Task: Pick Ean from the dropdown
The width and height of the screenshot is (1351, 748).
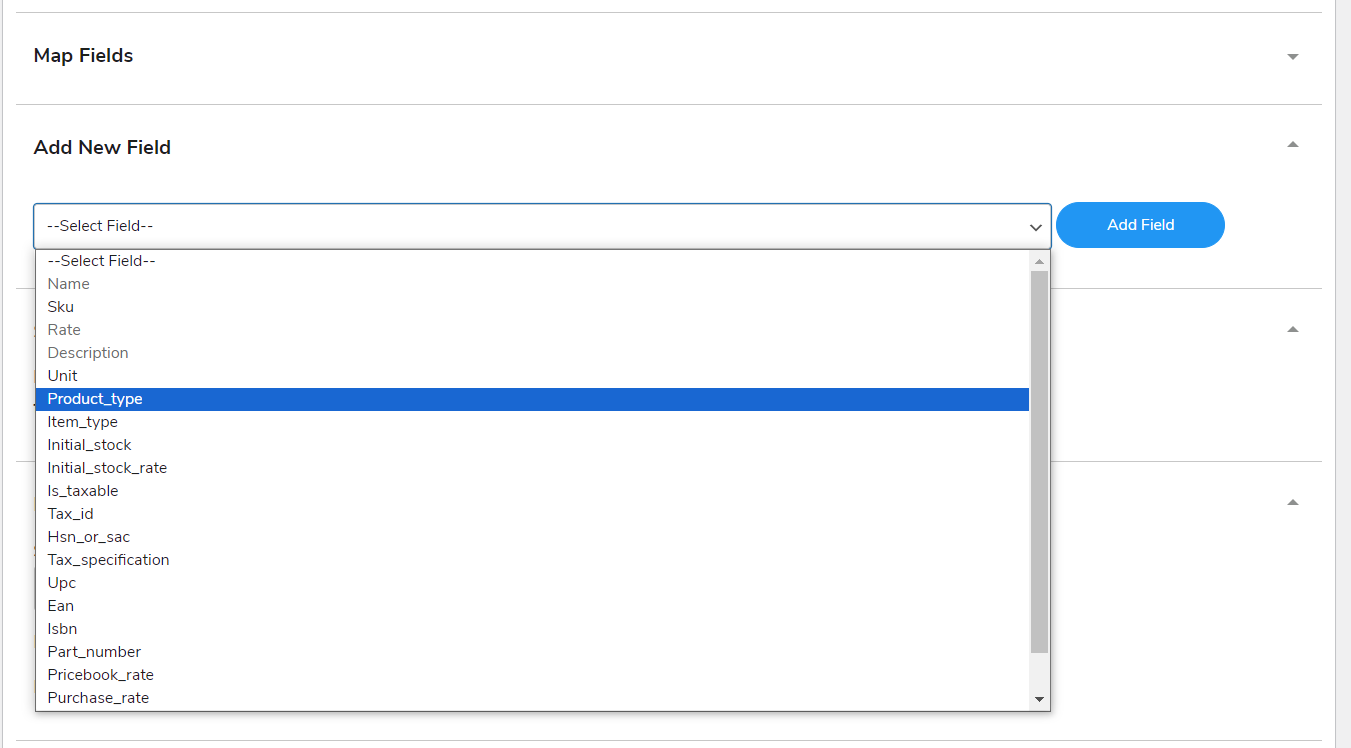Action: 60,605
